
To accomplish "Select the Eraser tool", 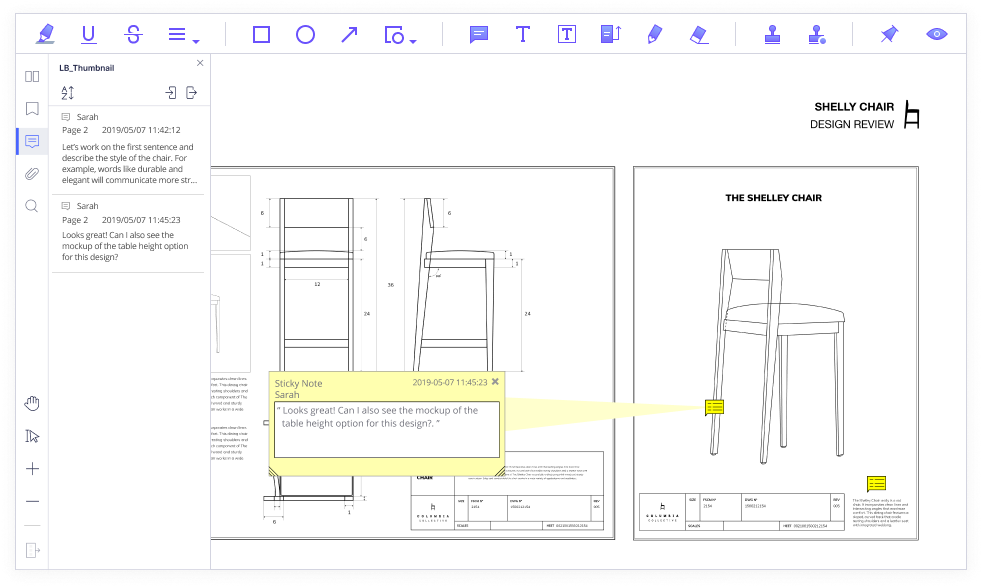I will pyautogui.click(x=699, y=34).
